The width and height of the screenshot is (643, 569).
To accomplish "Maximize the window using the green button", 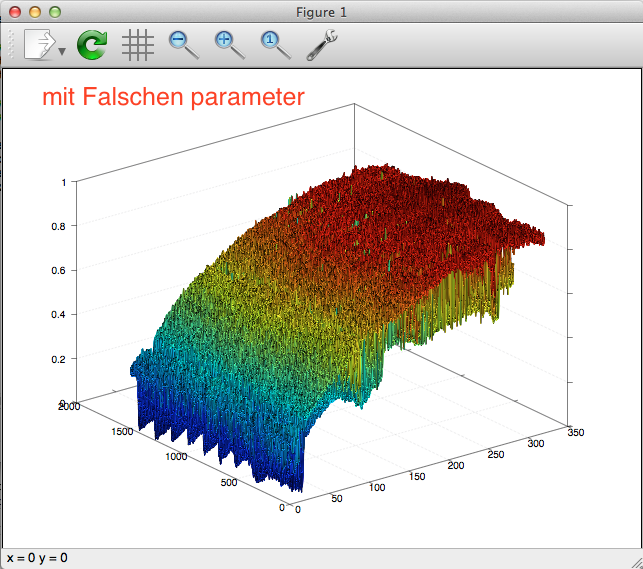I will 55,12.
